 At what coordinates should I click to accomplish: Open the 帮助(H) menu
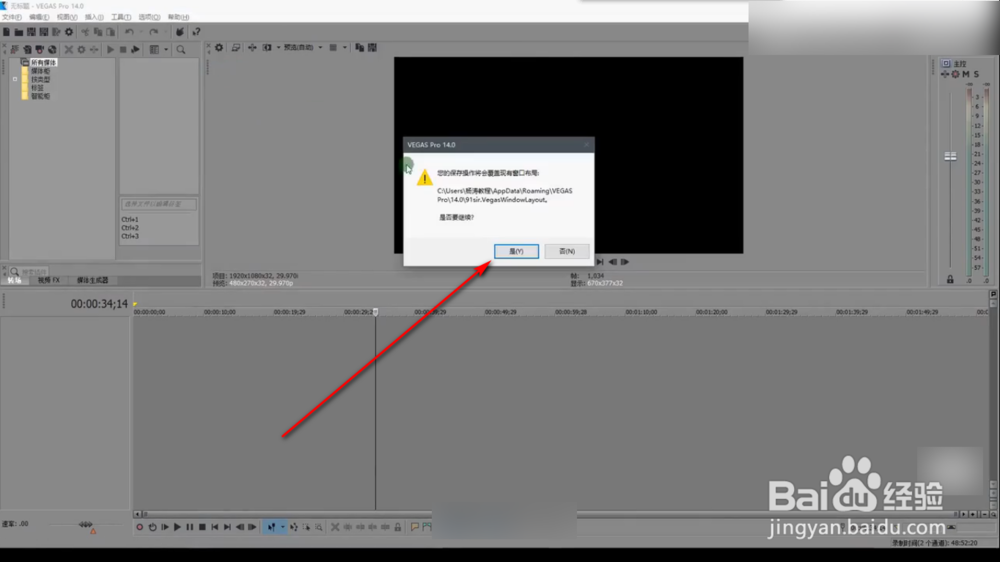tap(178, 17)
